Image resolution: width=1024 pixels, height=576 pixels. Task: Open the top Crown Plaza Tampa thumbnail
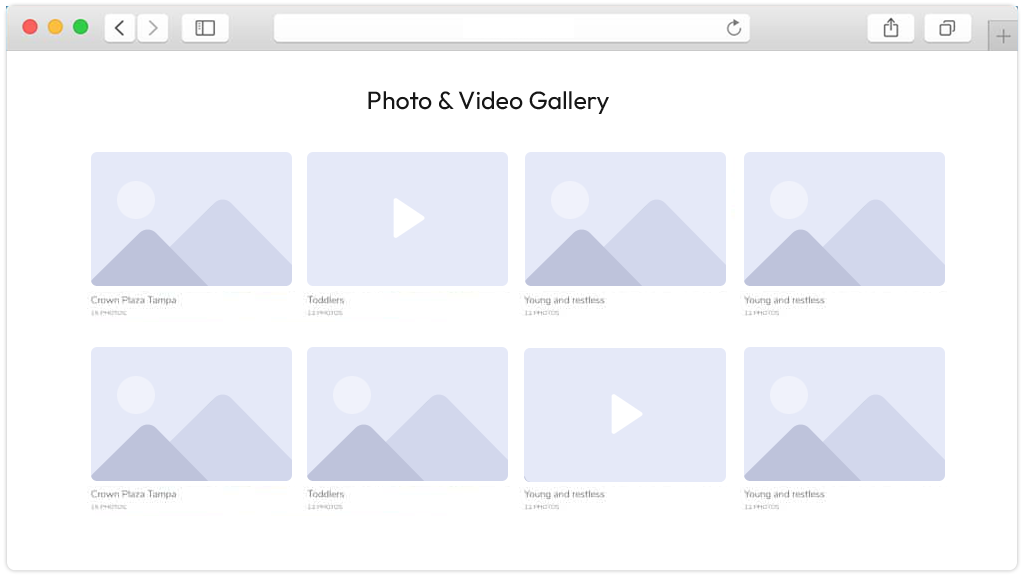tap(191, 218)
